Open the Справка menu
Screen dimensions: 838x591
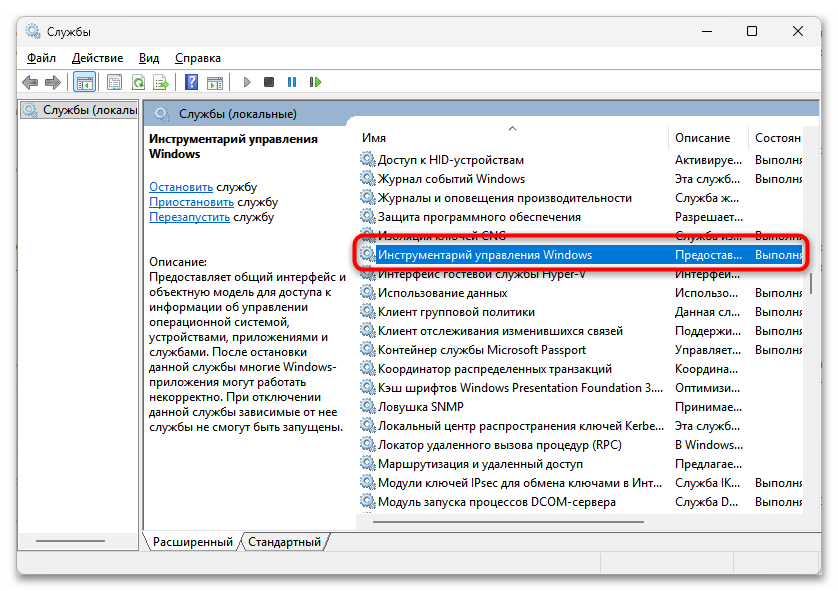[x=198, y=58]
